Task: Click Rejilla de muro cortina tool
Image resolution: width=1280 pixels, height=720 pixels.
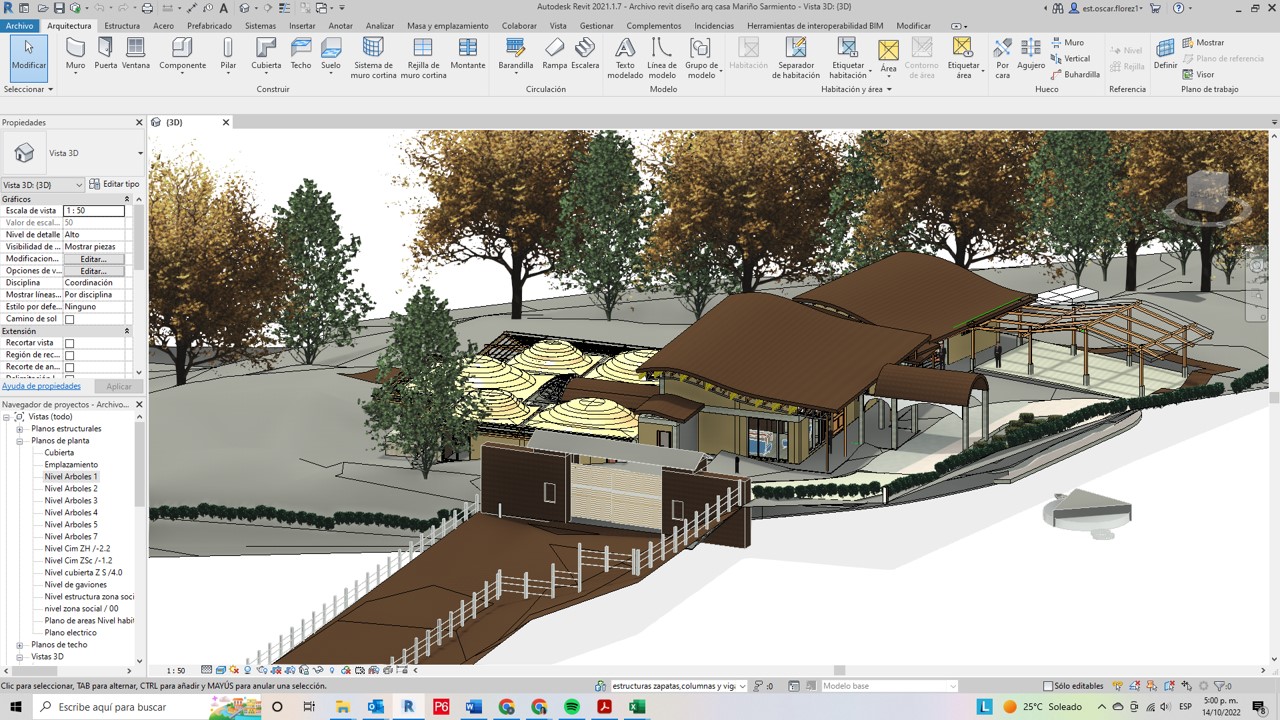Action: click(423, 58)
